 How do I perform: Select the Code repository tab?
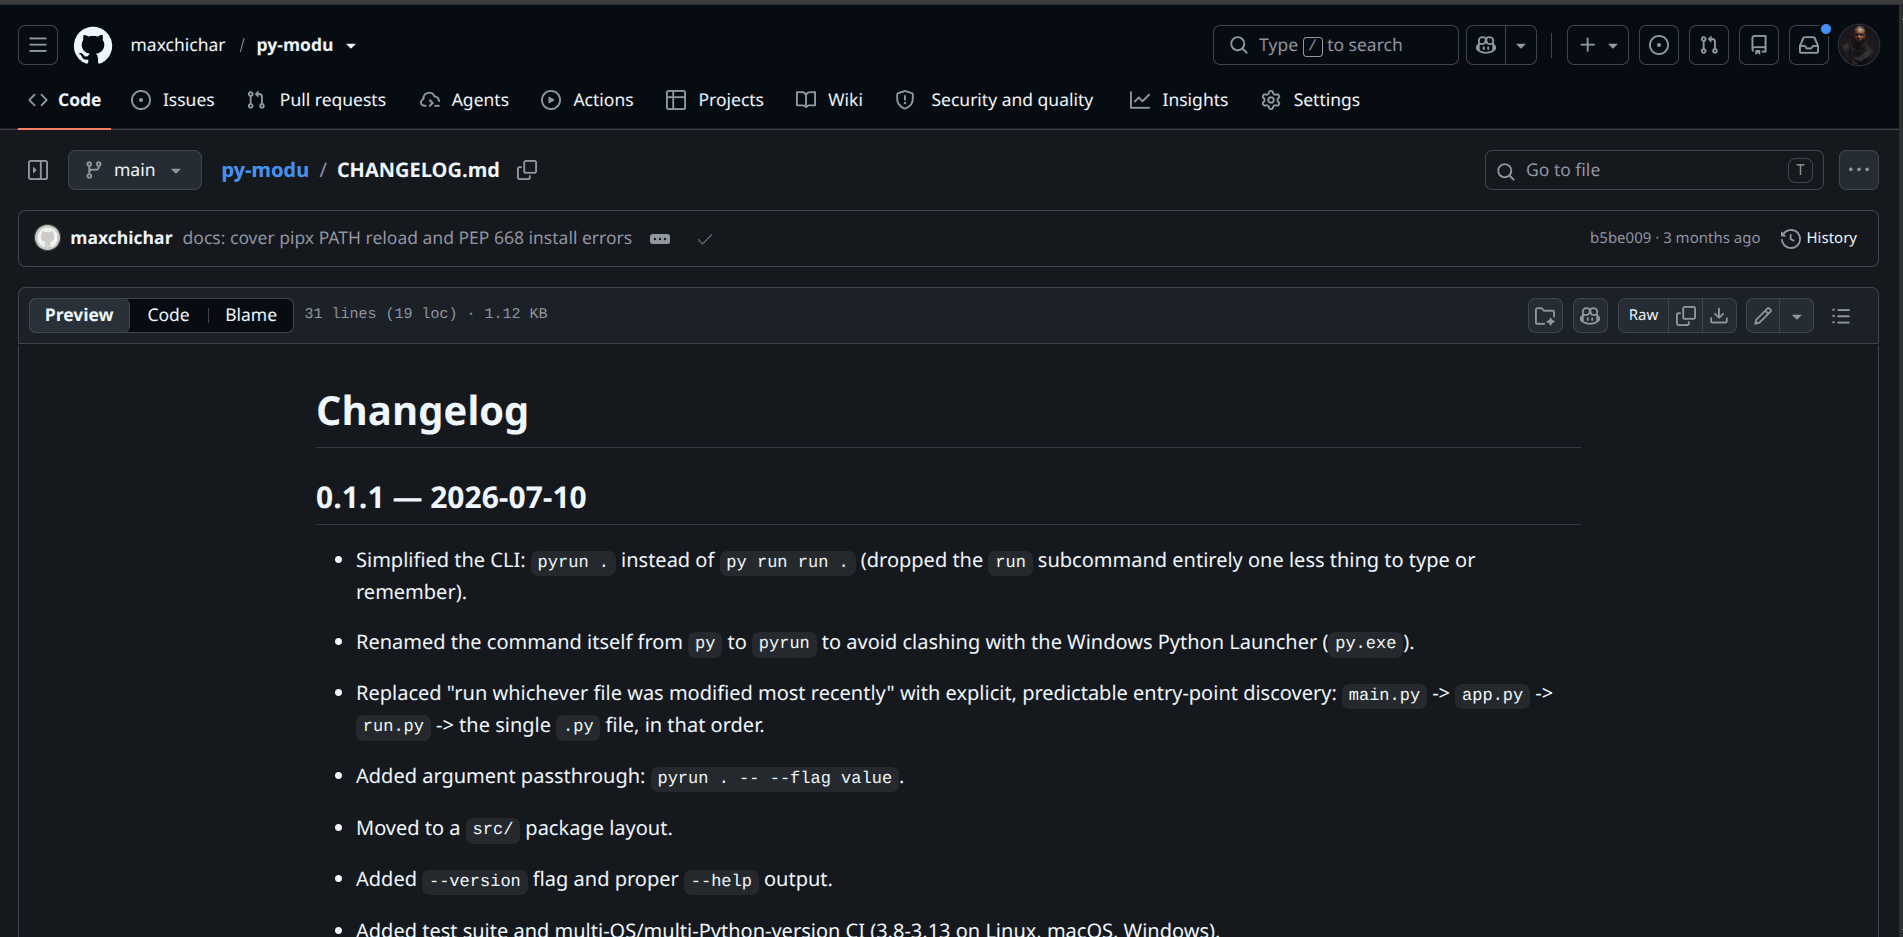coord(65,100)
